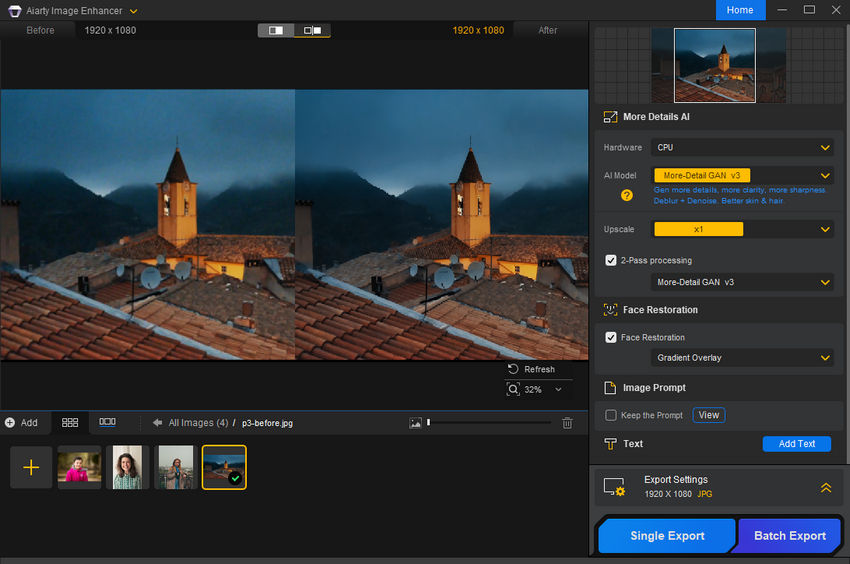This screenshot has height=564, width=850.
Task: Open the Aiarty Image Enhancer app menu chevron
Action: [133, 11]
